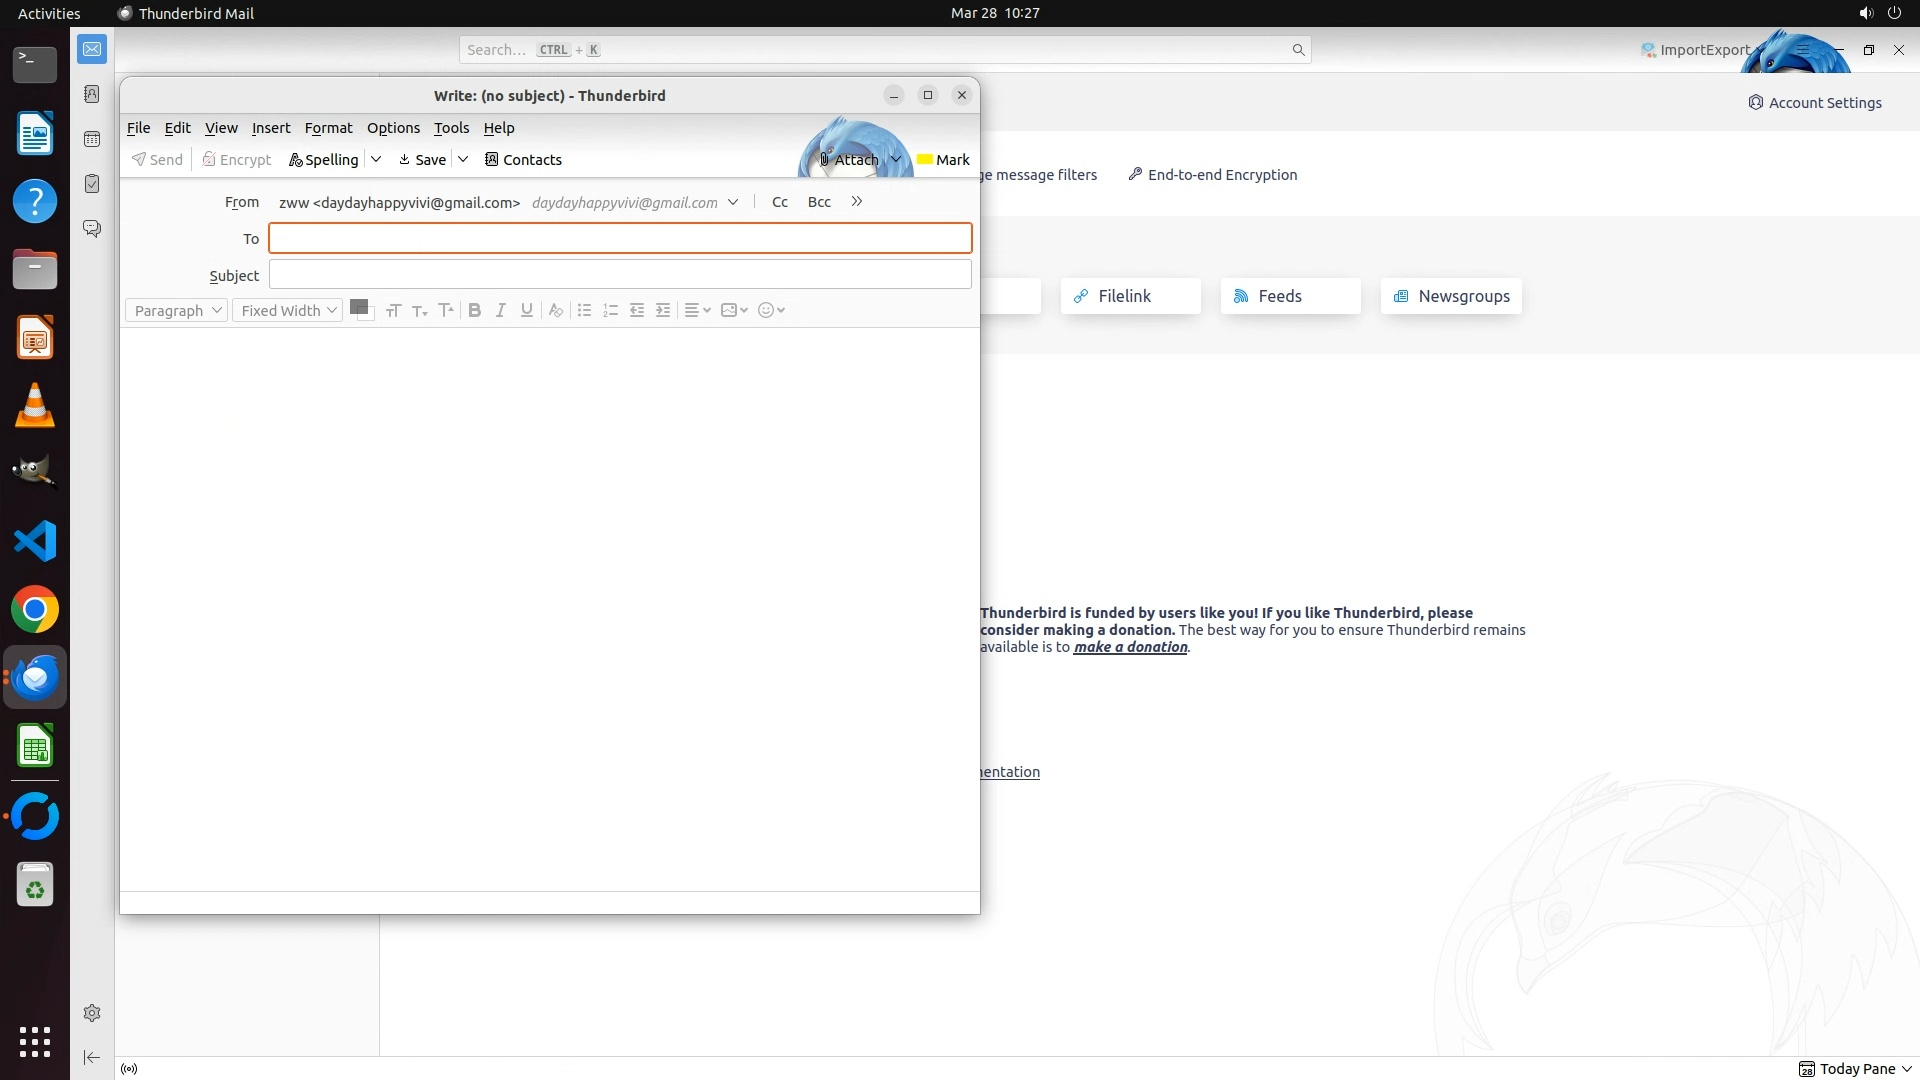Viewport: 1920px width, 1080px height.
Task: Toggle underline text formatting
Action: (527, 310)
